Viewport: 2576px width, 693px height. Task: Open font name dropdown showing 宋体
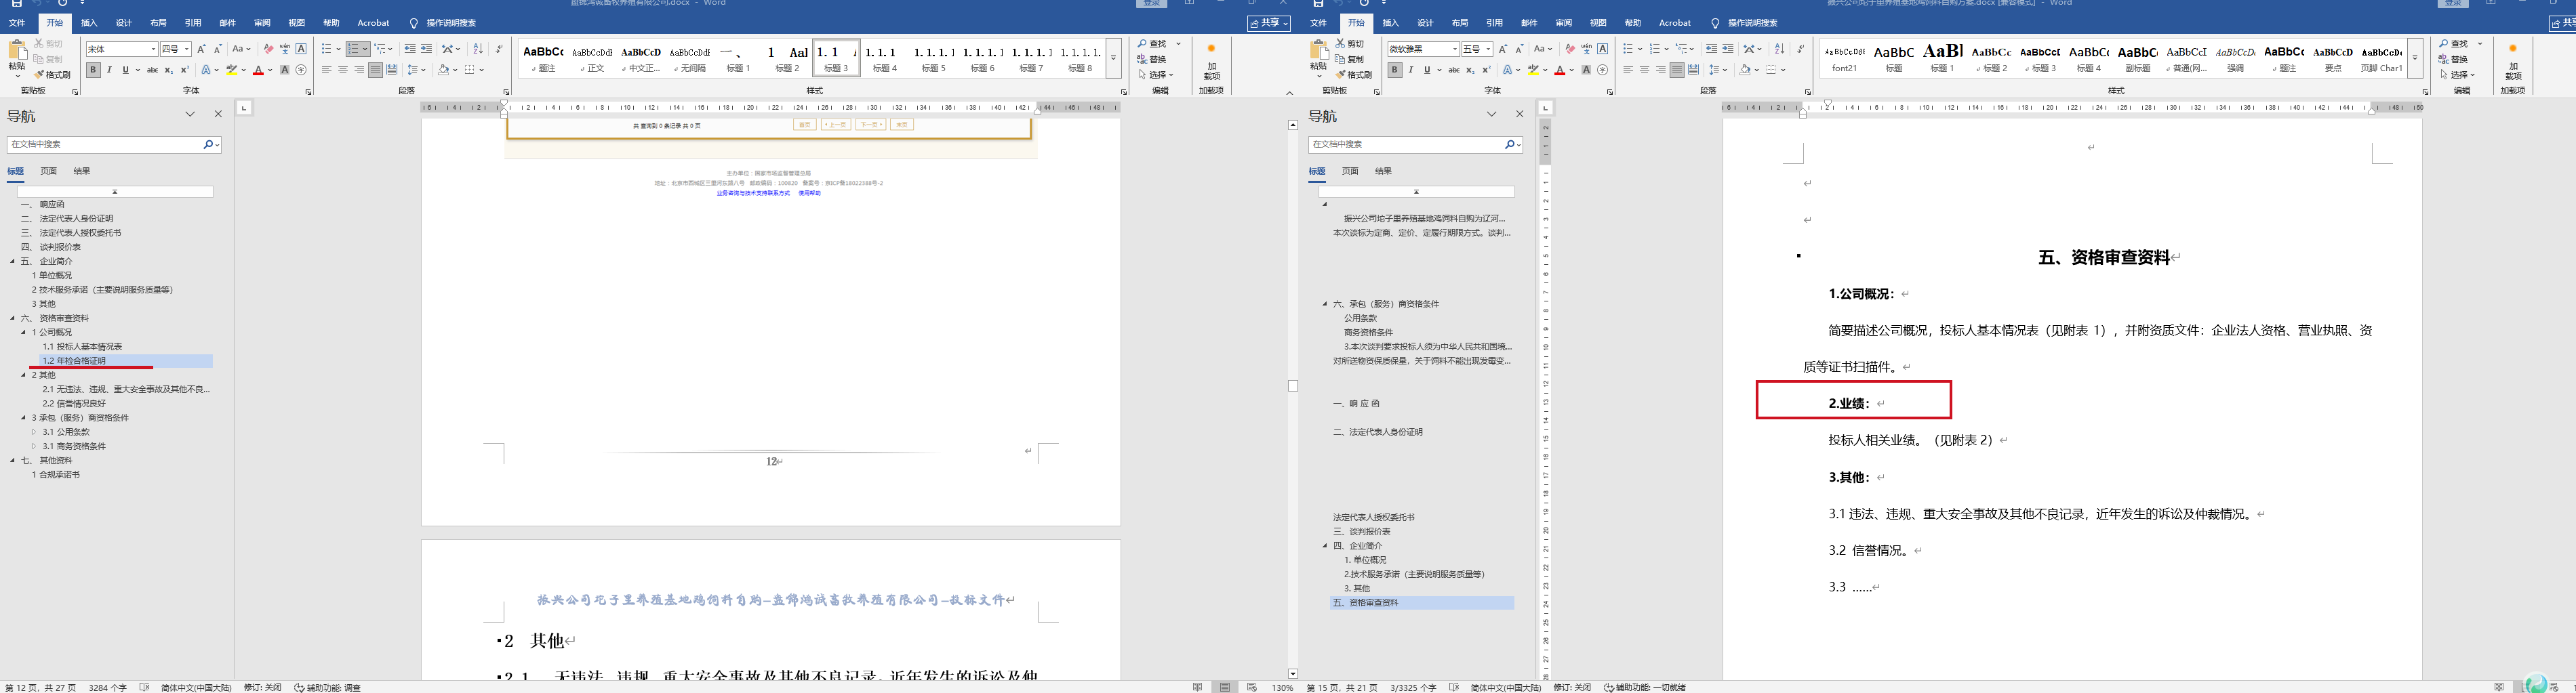tap(153, 49)
